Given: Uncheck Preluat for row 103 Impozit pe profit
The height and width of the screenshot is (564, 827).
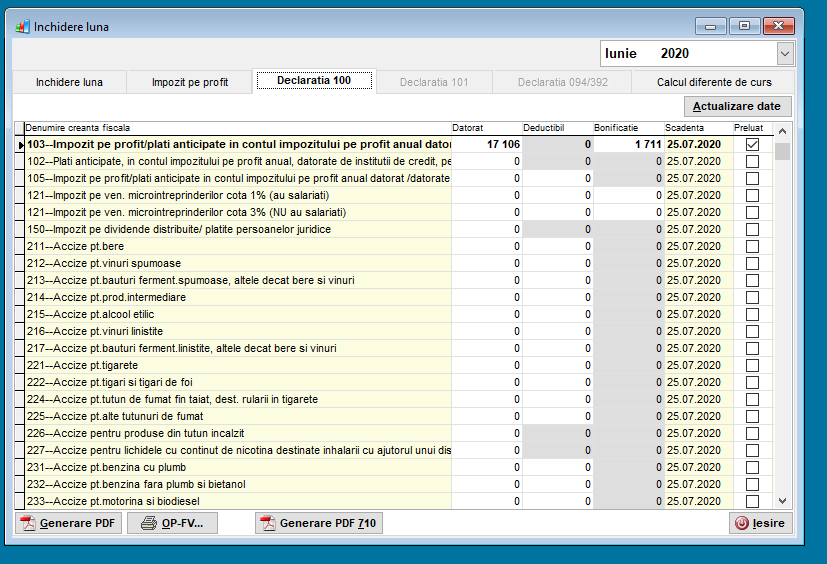Looking at the screenshot, I should click(x=753, y=145).
